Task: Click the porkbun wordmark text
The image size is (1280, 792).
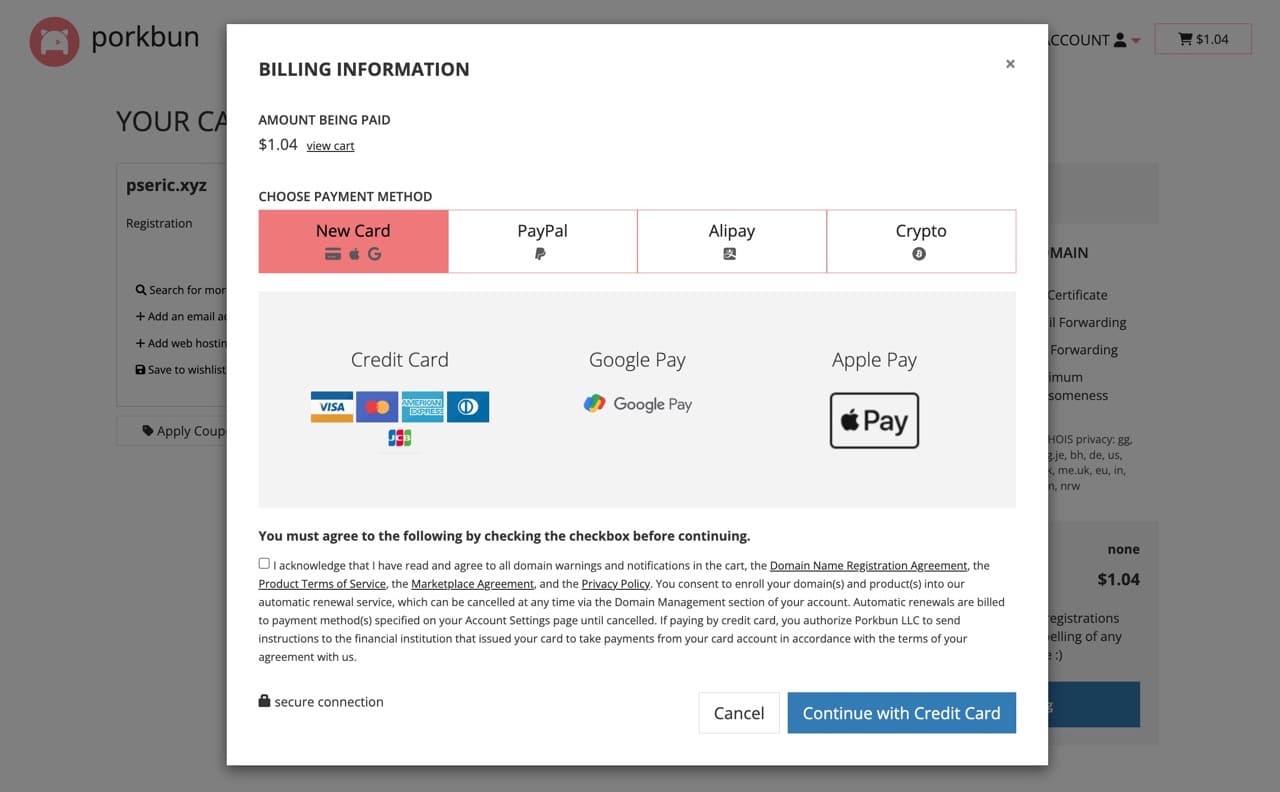Action: (x=145, y=38)
